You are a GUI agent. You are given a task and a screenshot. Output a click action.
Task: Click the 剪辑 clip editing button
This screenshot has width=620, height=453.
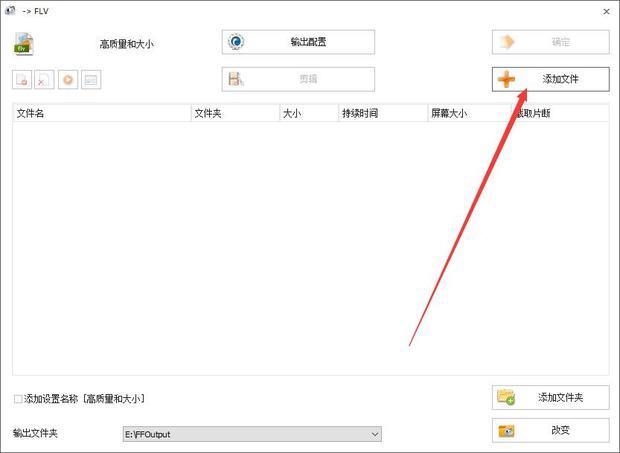coord(298,79)
